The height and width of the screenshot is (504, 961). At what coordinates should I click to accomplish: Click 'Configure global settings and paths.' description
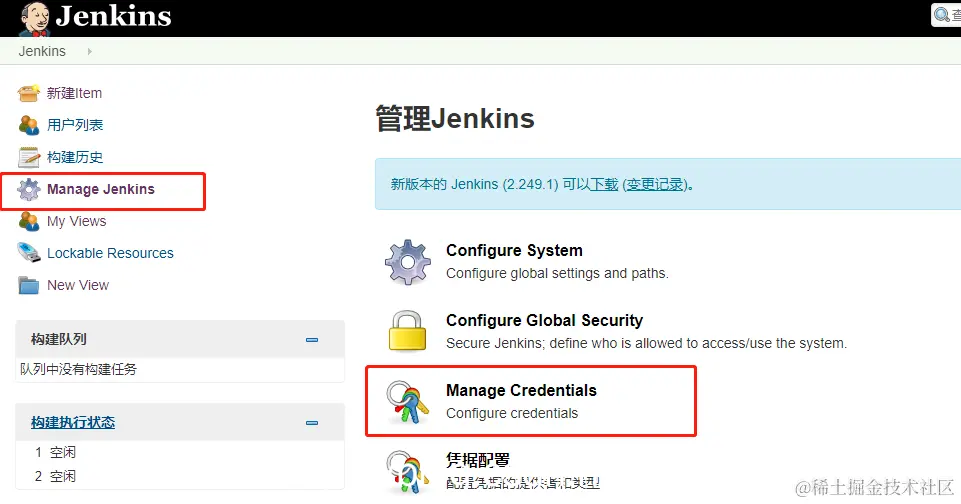(557, 273)
